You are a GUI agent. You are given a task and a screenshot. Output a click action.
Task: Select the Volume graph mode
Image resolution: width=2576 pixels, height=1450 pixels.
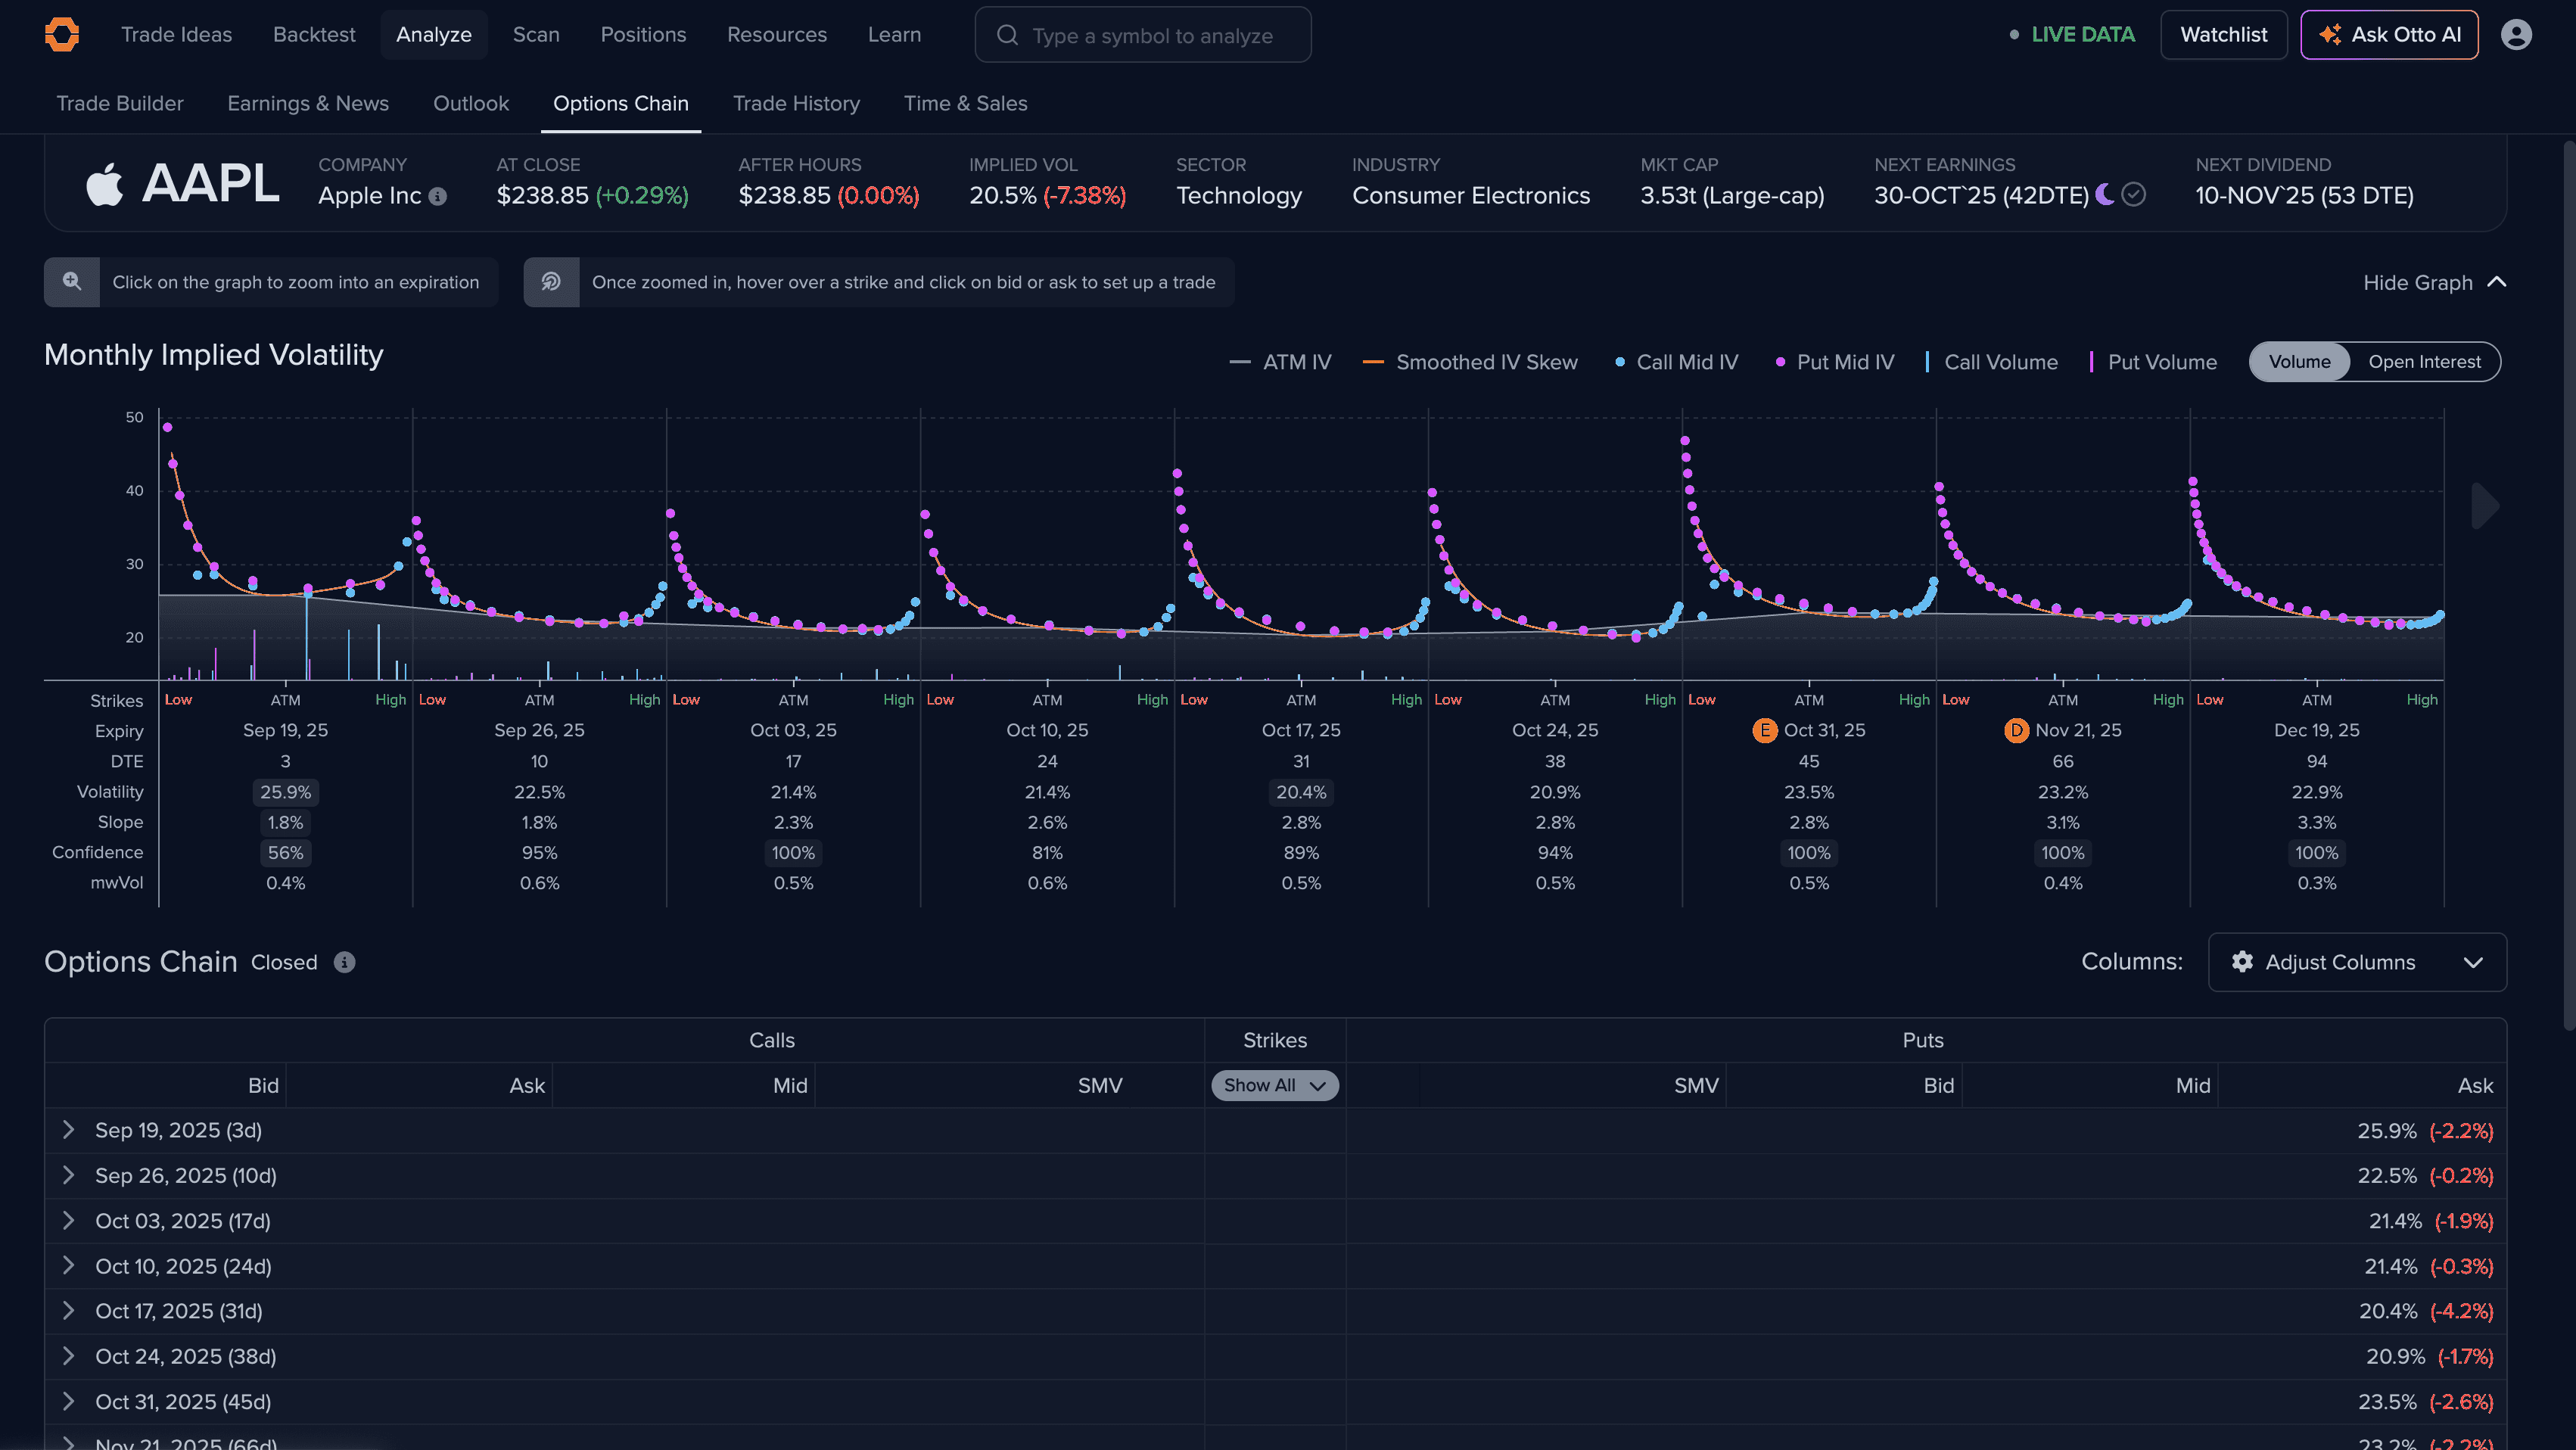[x=2299, y=362]
